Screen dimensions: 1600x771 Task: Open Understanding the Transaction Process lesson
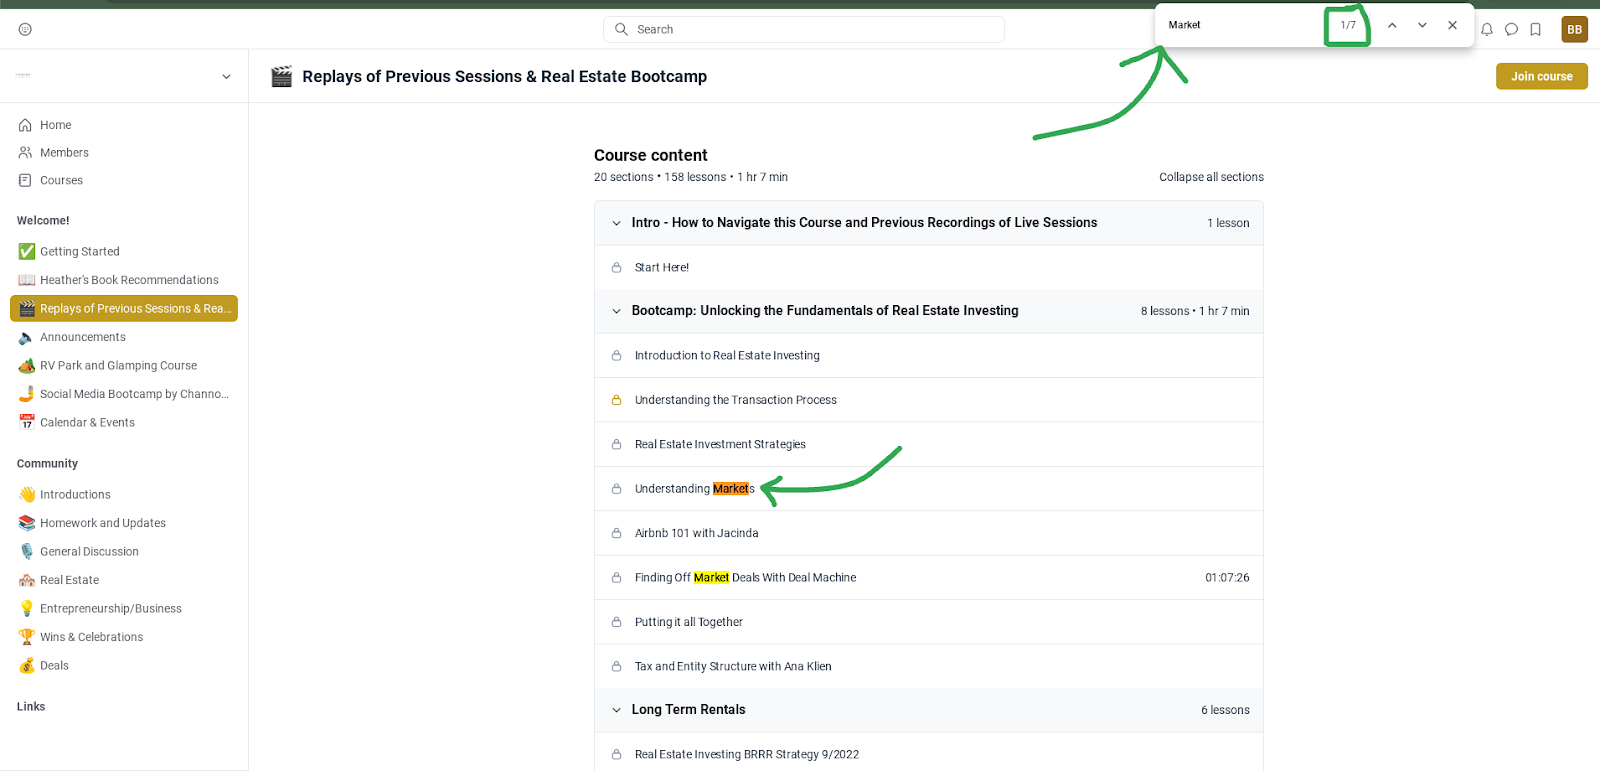pos(929,400)
